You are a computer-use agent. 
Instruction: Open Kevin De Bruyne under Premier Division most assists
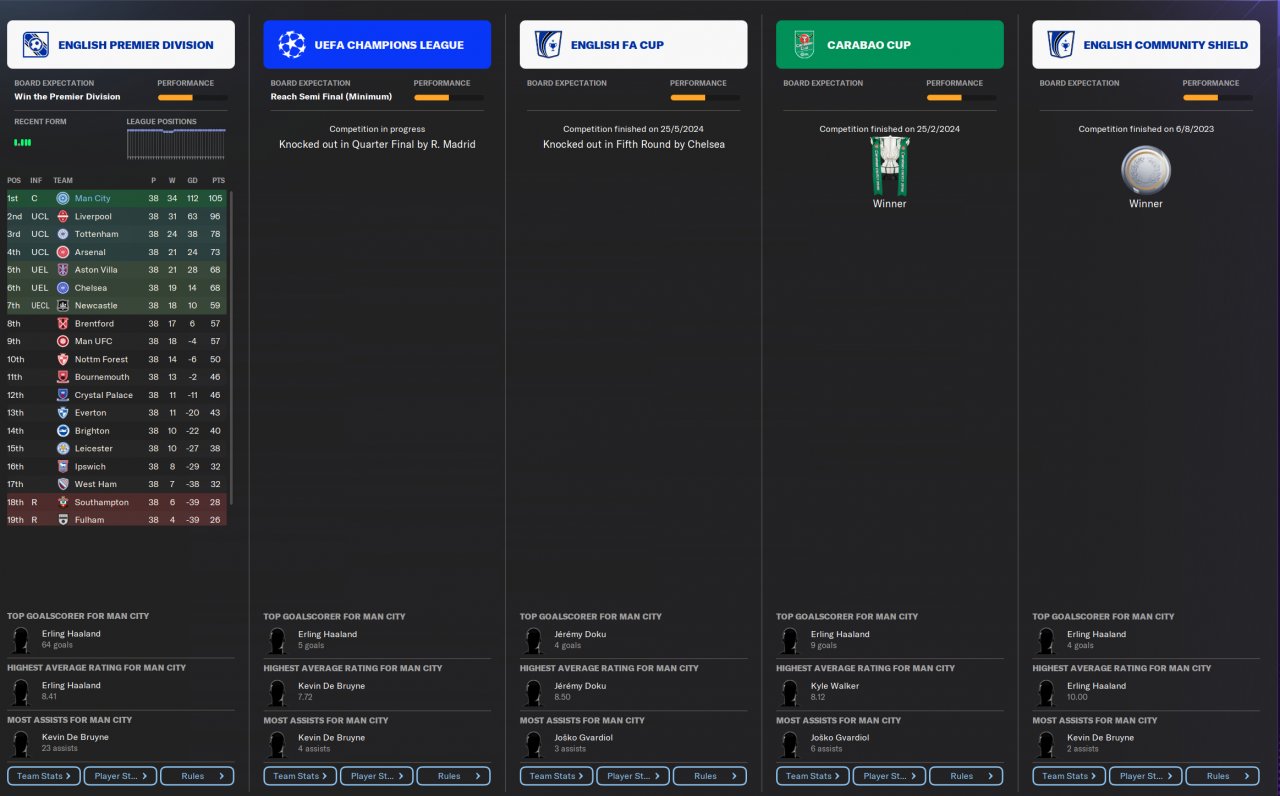coord(75,737)
